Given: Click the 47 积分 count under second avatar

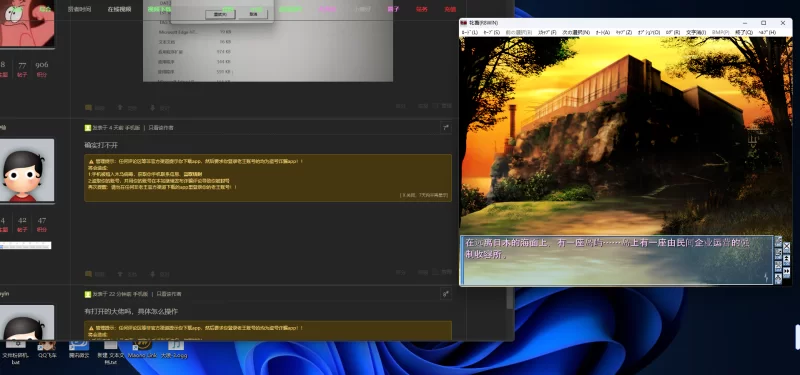Looking at the screenshot, I should pos(42,224).
